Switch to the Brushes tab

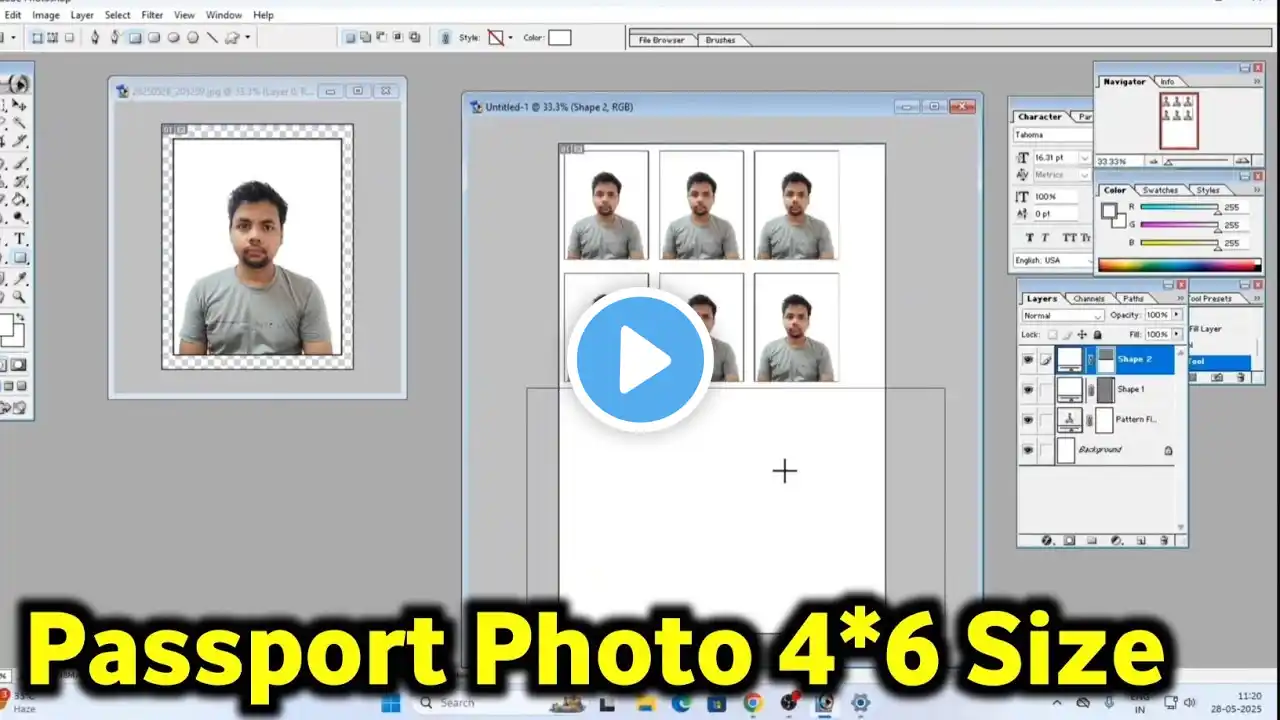[x=720, y=40]
